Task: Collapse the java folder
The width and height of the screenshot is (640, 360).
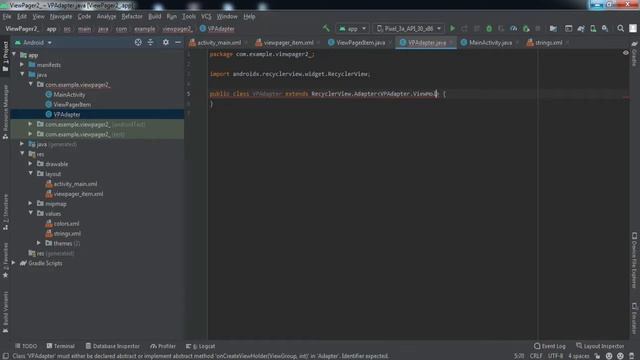Action: [22, 74]
